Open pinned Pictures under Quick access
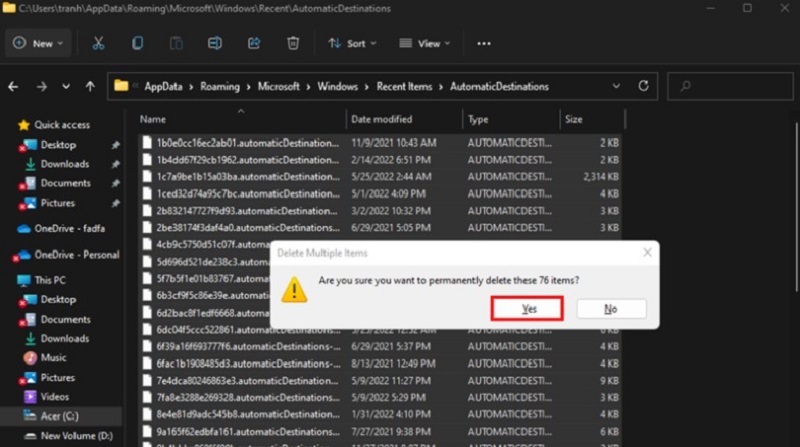Image resolution: width=800 pixels, height=447 pixels. pos(58,203)
